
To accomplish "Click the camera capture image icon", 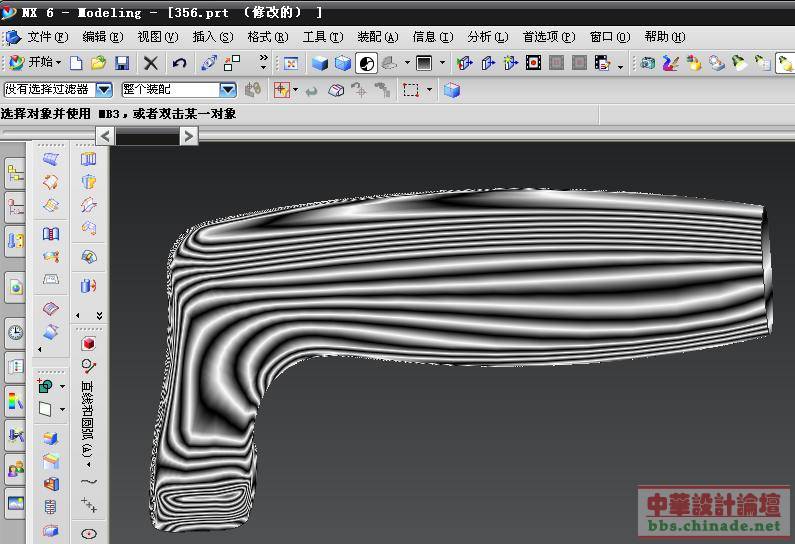I will coord(647,63).
